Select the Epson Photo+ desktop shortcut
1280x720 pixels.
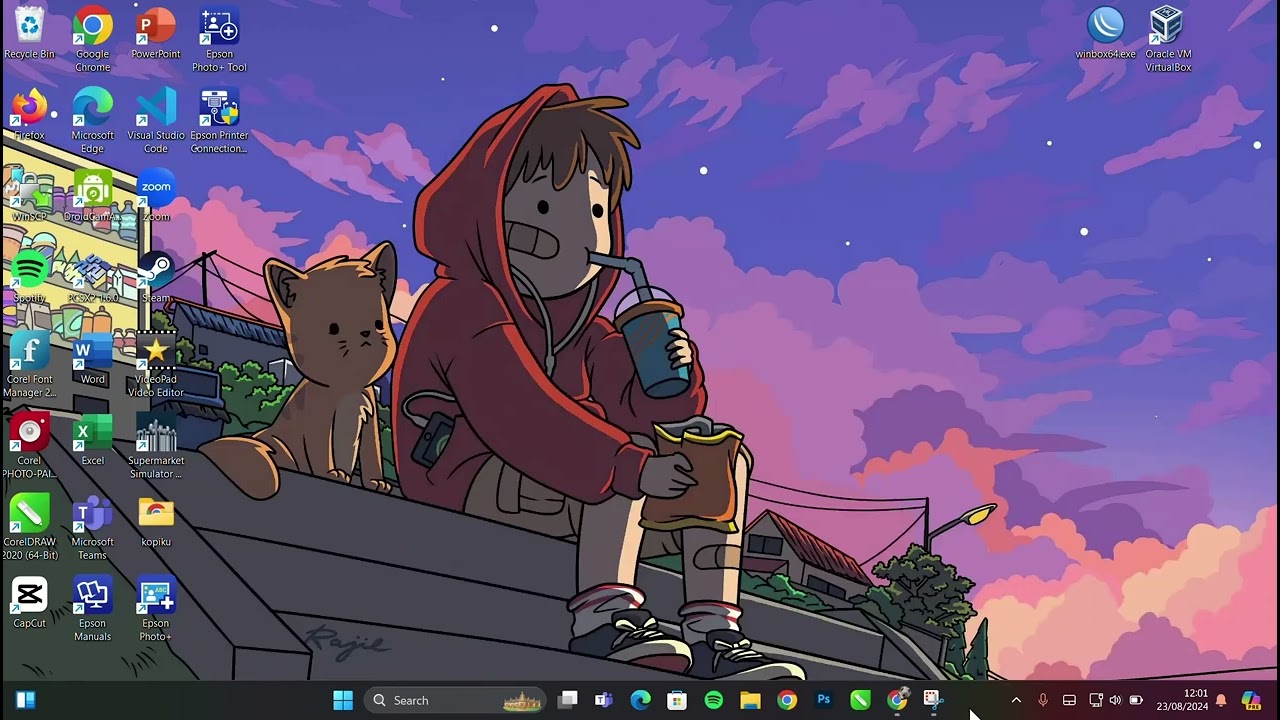pos(156,609)
